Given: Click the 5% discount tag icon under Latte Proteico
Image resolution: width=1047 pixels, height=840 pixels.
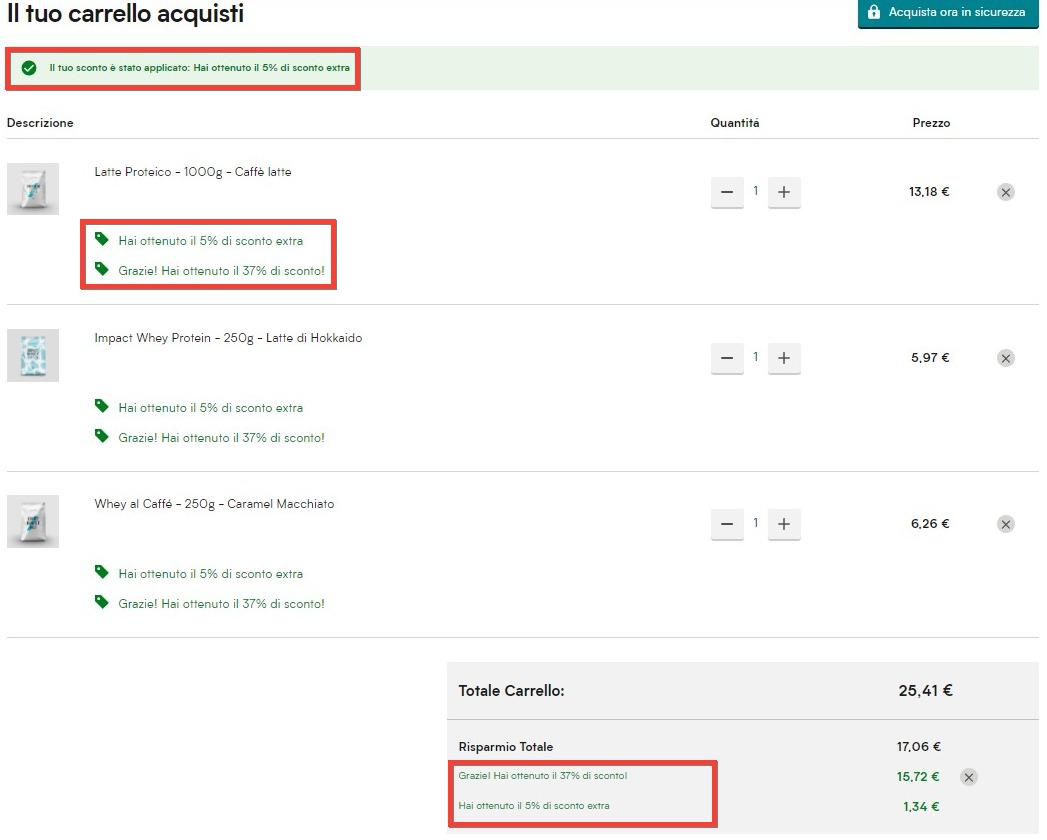Looking at the screenshot, I should [101, 240].
